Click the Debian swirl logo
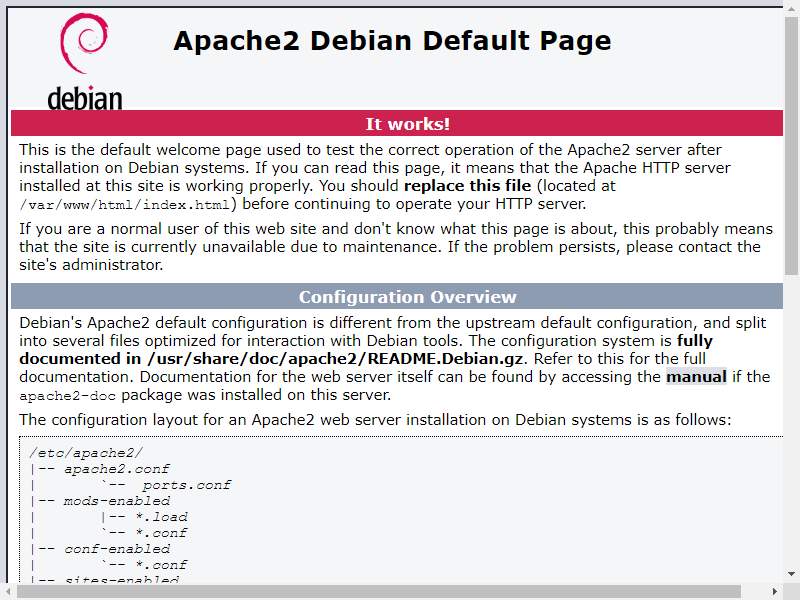Image resolution: width=800 pixels, height=600 pixels. point(84,43)
